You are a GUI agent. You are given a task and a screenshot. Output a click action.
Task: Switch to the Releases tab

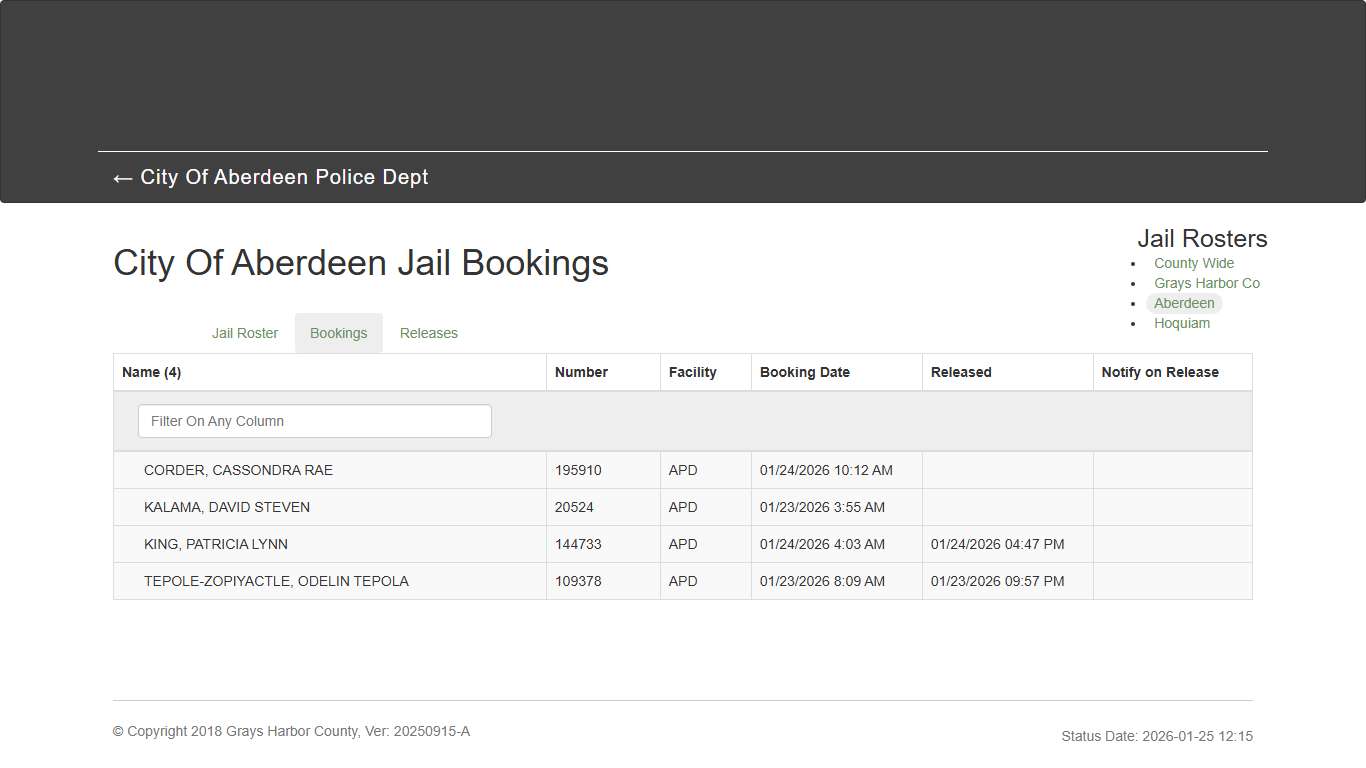click(428, 333)
